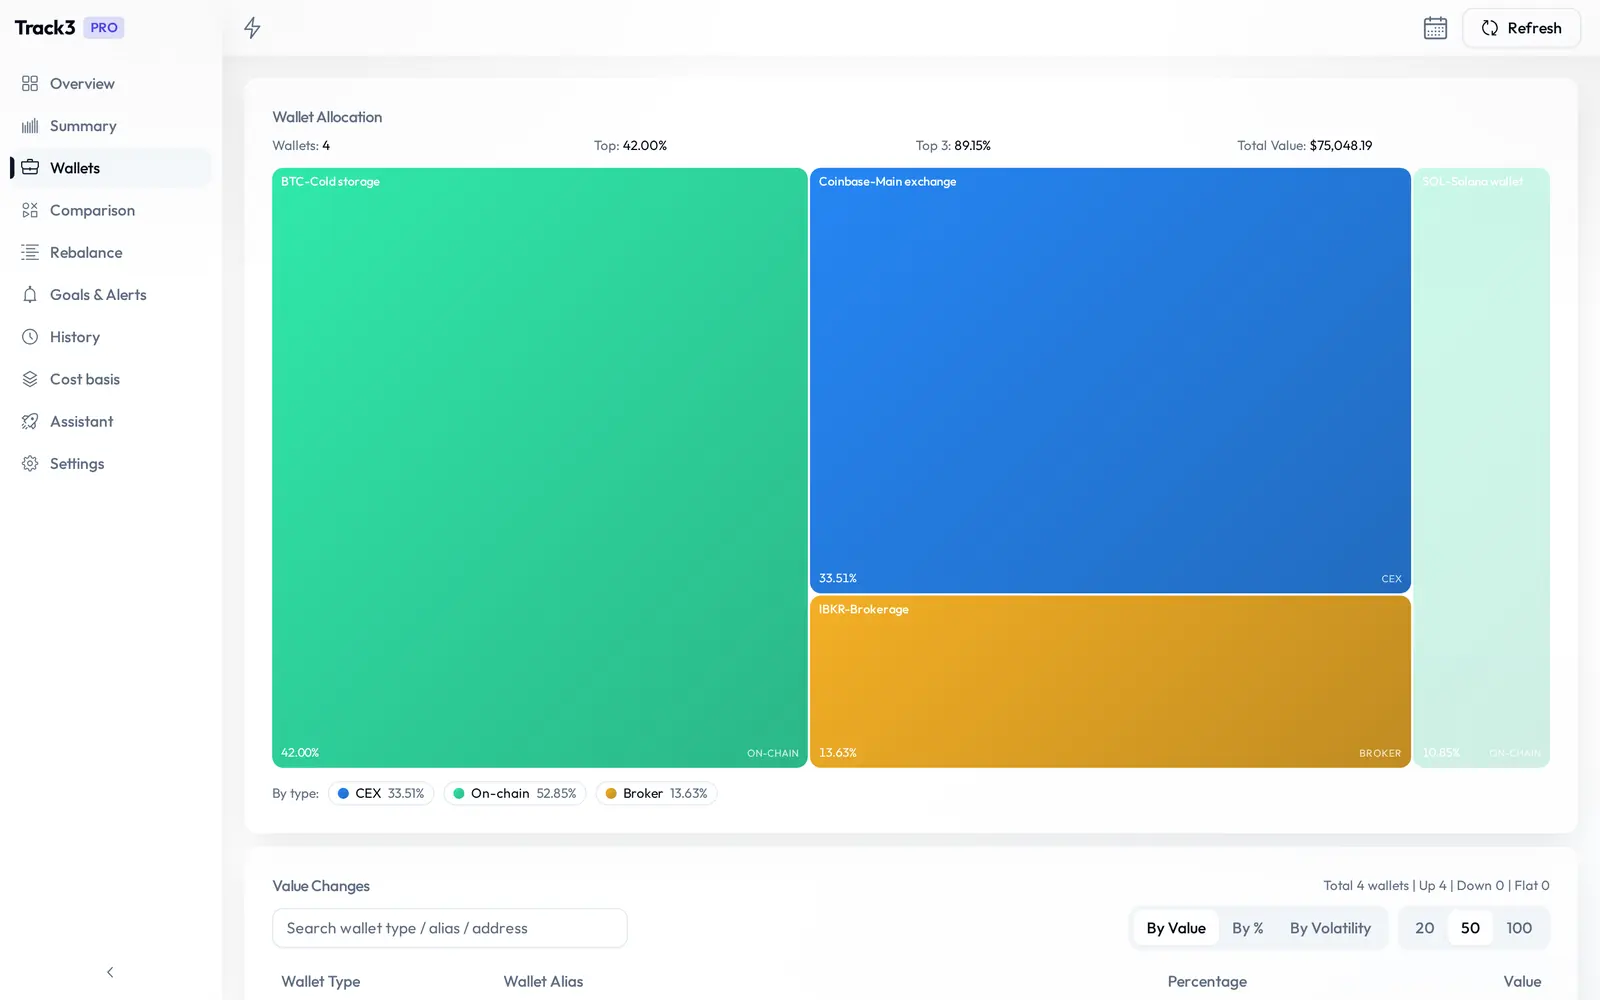Image resolution: width=1600 pixels, height=1000 pixels.
Task: Click the Assistant rocket icon
Action: pyautogui.click(x=30, y=421)
